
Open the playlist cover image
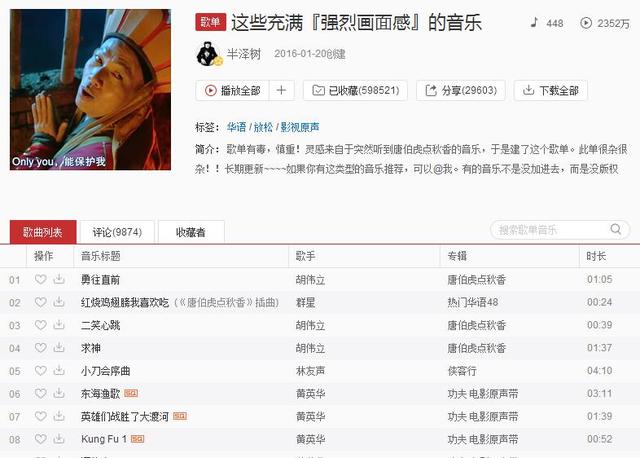[x=90, y=89]
